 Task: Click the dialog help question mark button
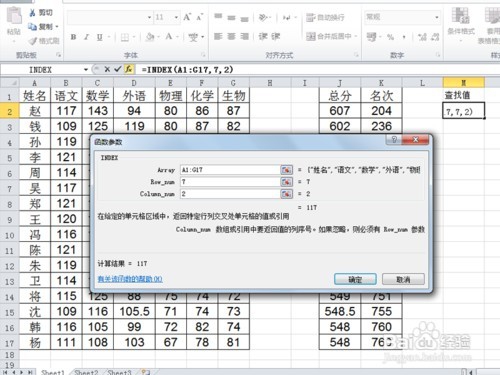(x=394, y=140)
